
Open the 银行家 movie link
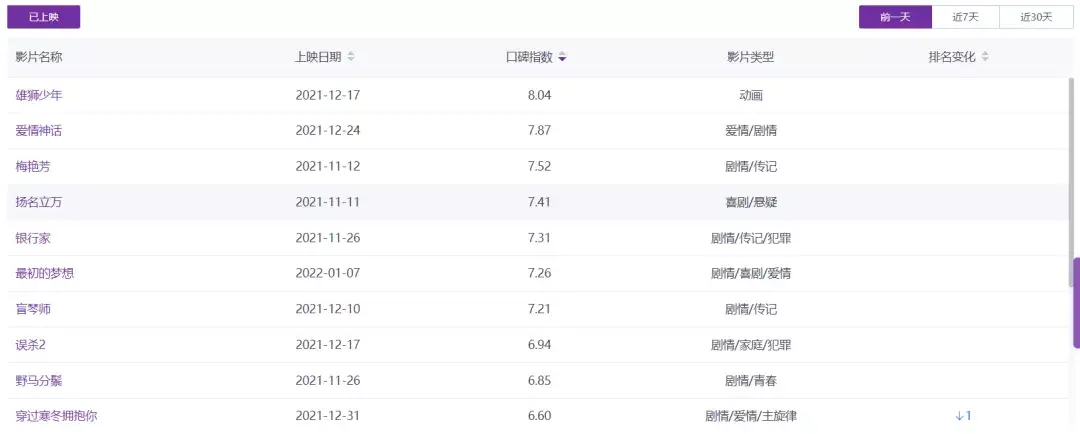[33, 238]
